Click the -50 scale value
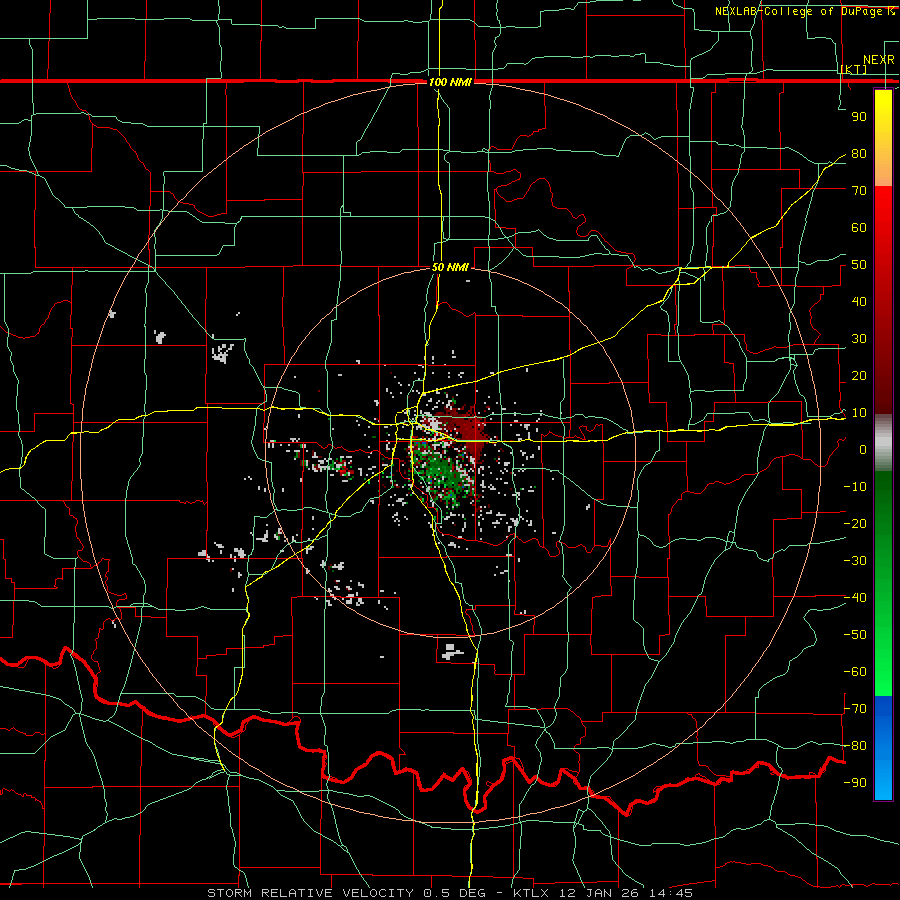This screenshot has width=900, height=900. 855,635
